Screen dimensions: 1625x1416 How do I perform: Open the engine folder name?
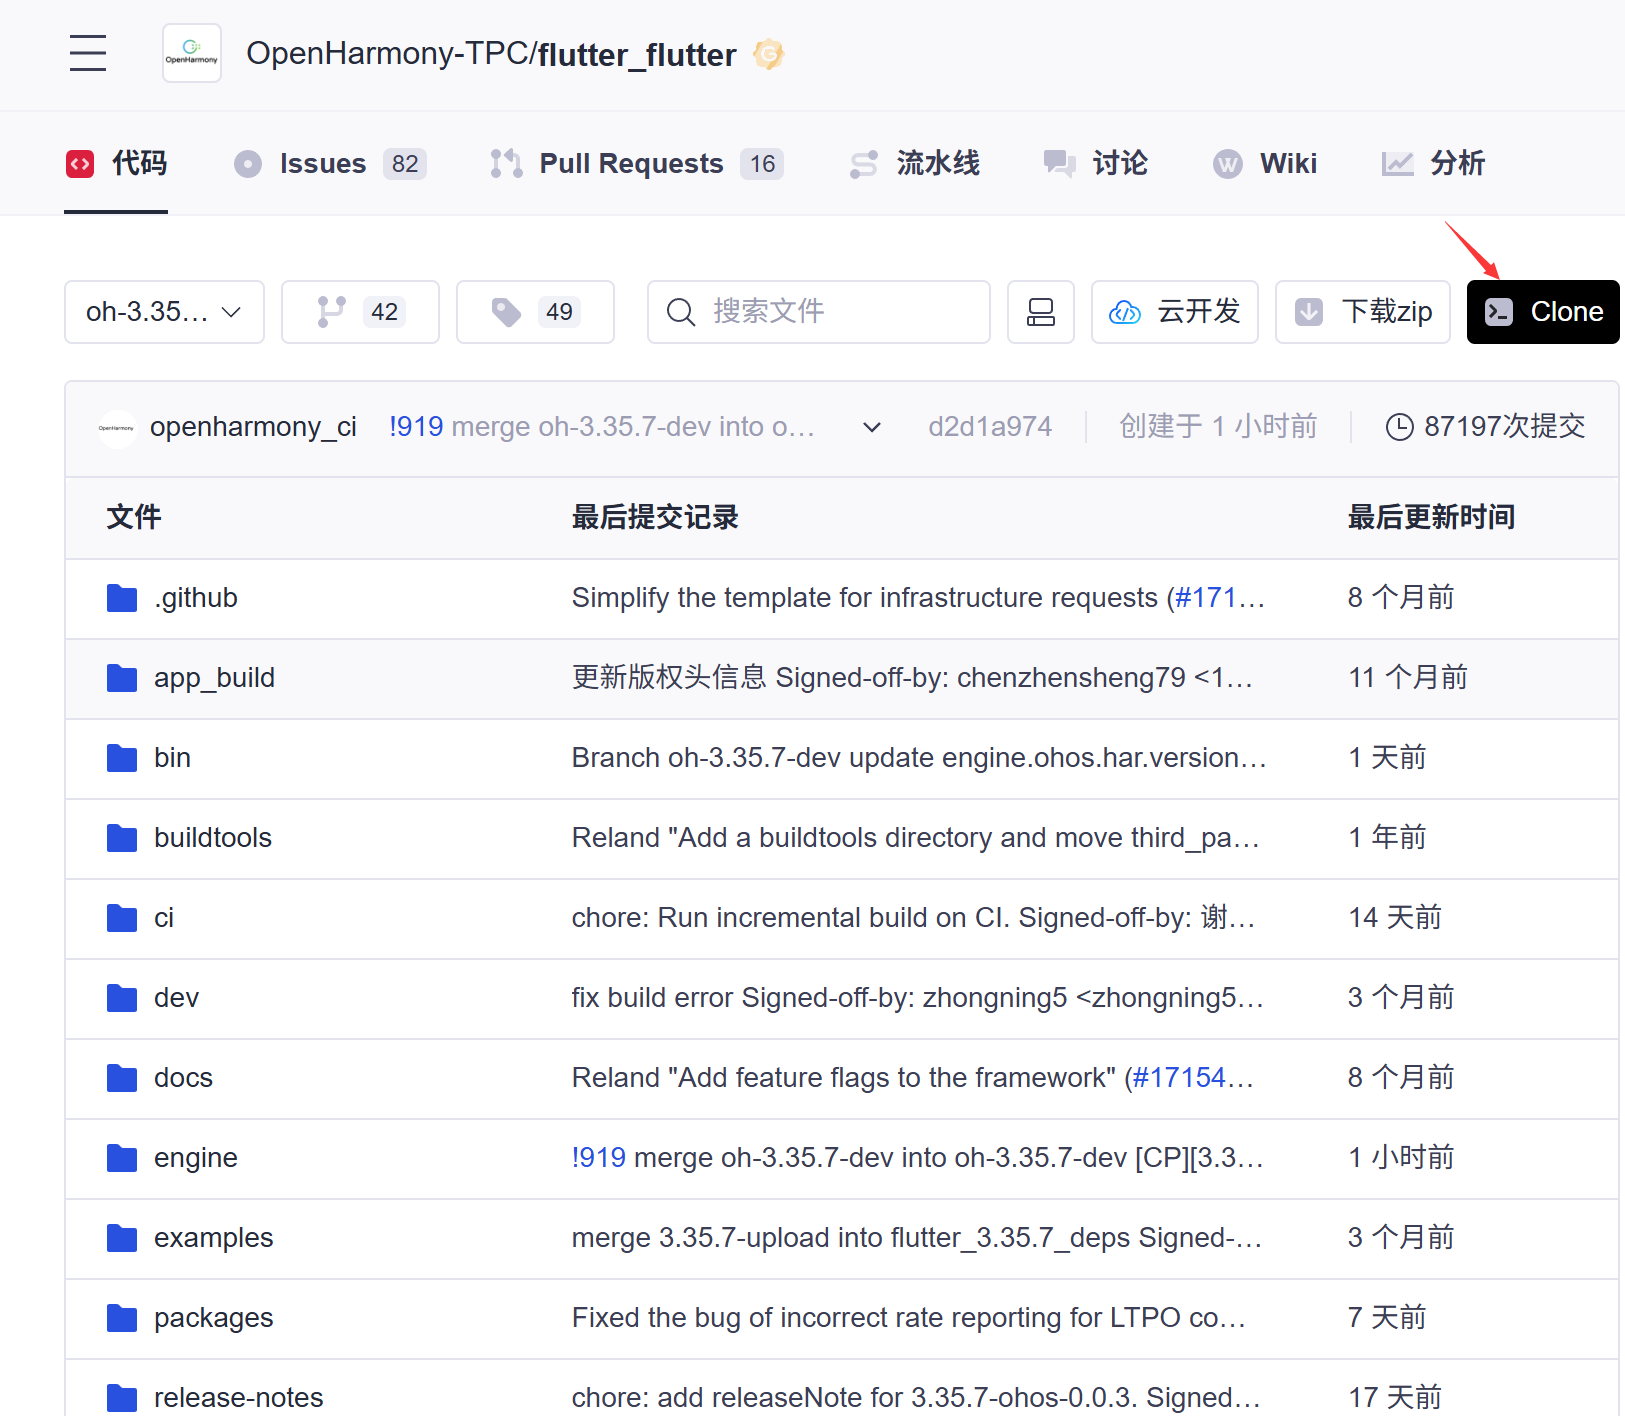click(196, 1158)
